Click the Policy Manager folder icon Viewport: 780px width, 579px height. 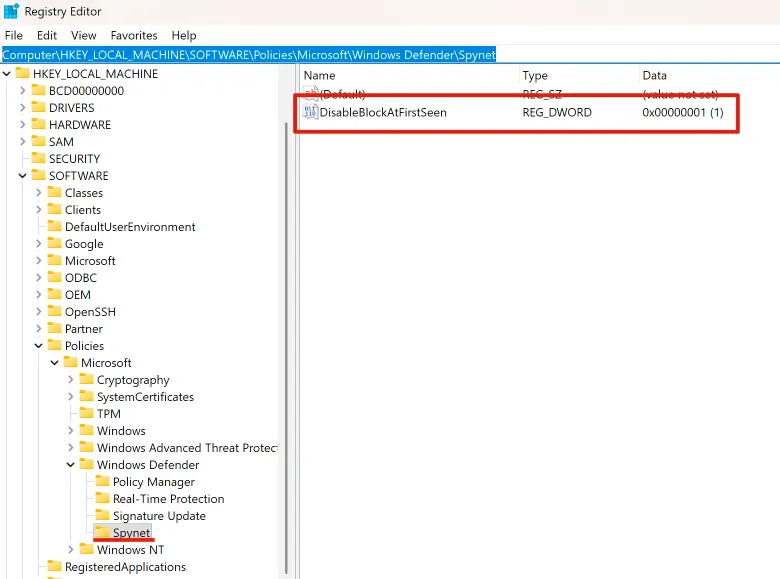(102, 482)
